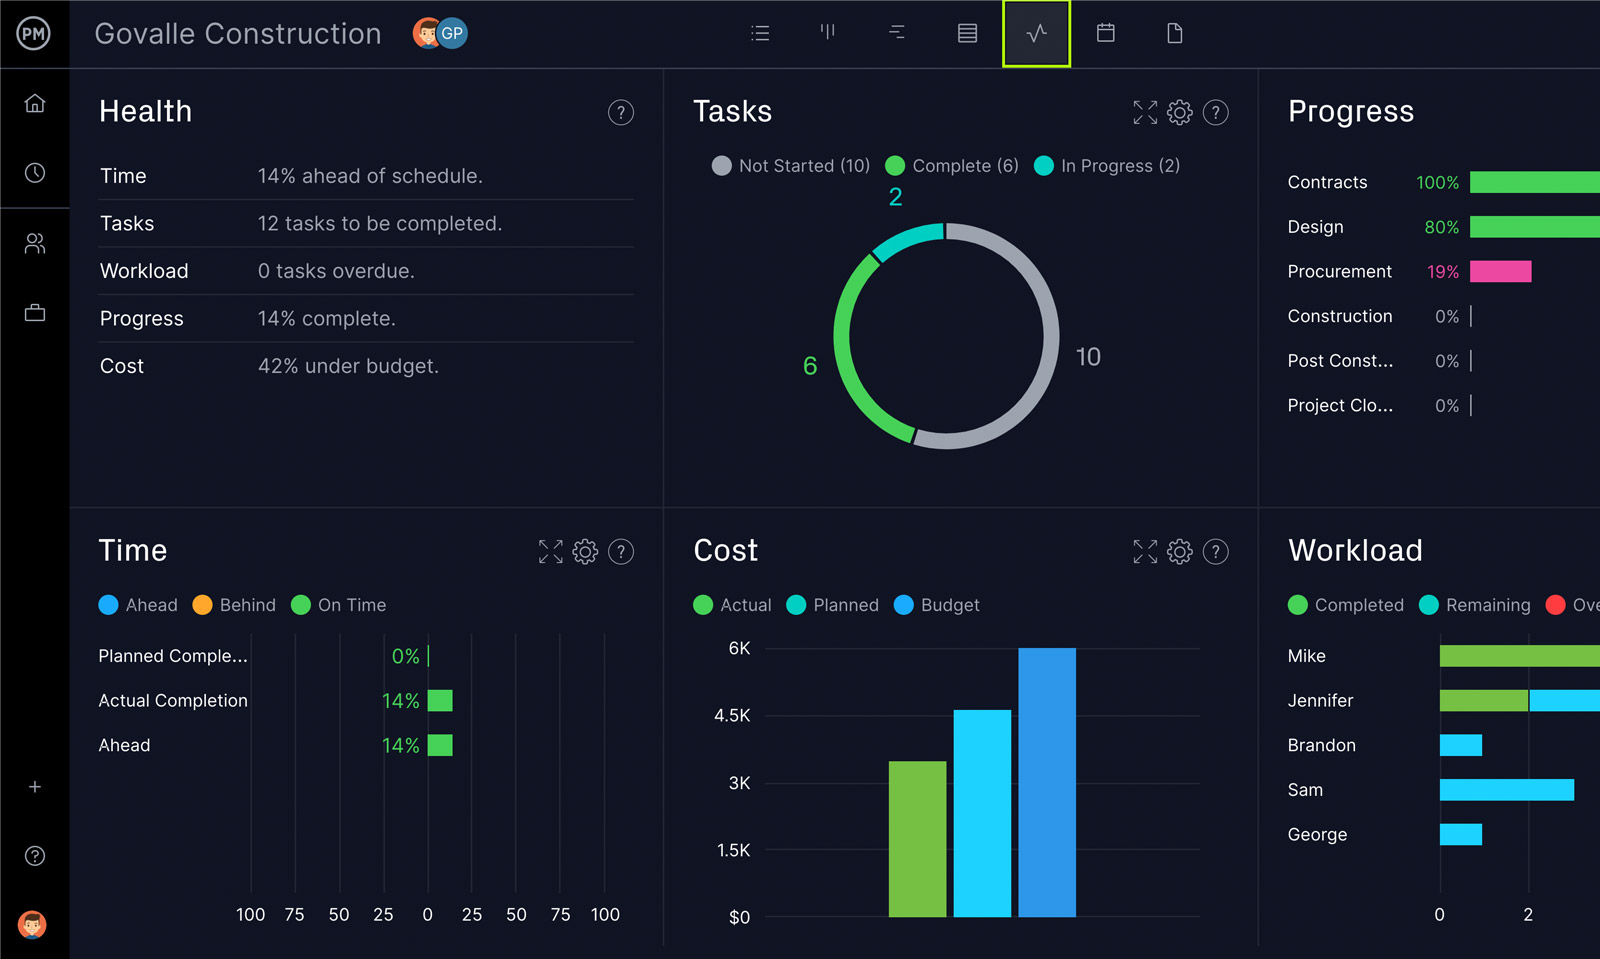Select the team members icon in sidebar

point(35,243)
